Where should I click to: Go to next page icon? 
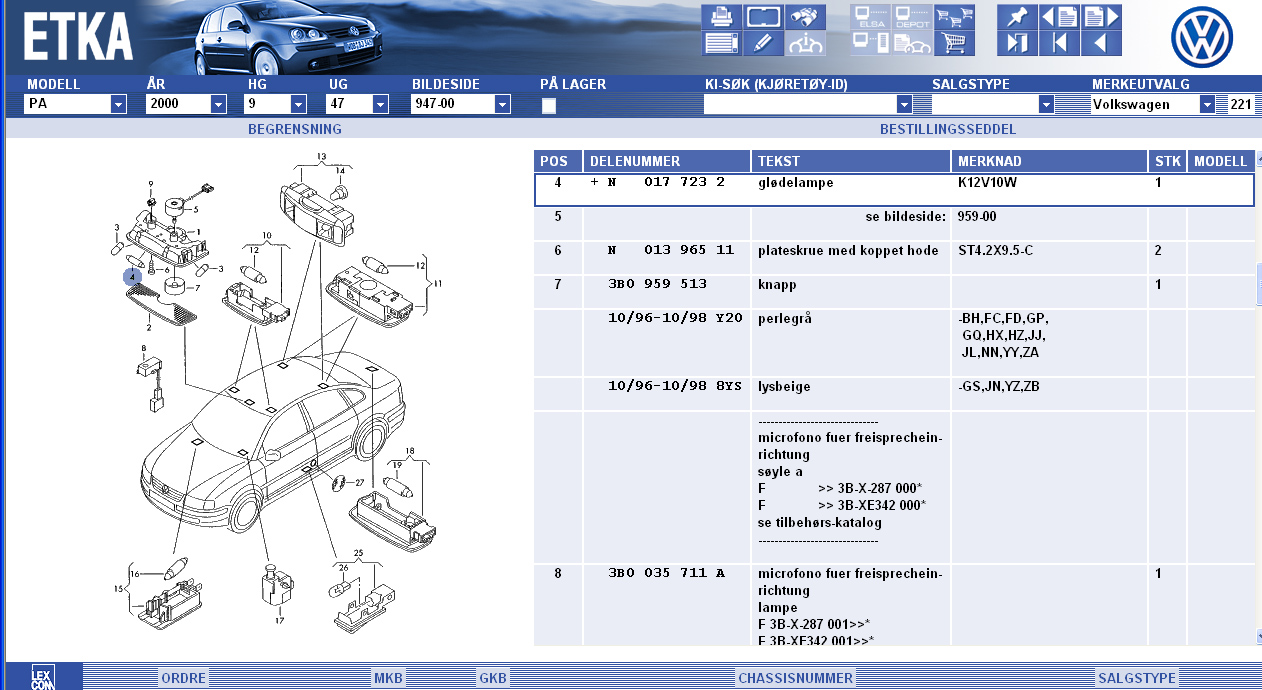pyautogui.click(x=1101, y=17)
